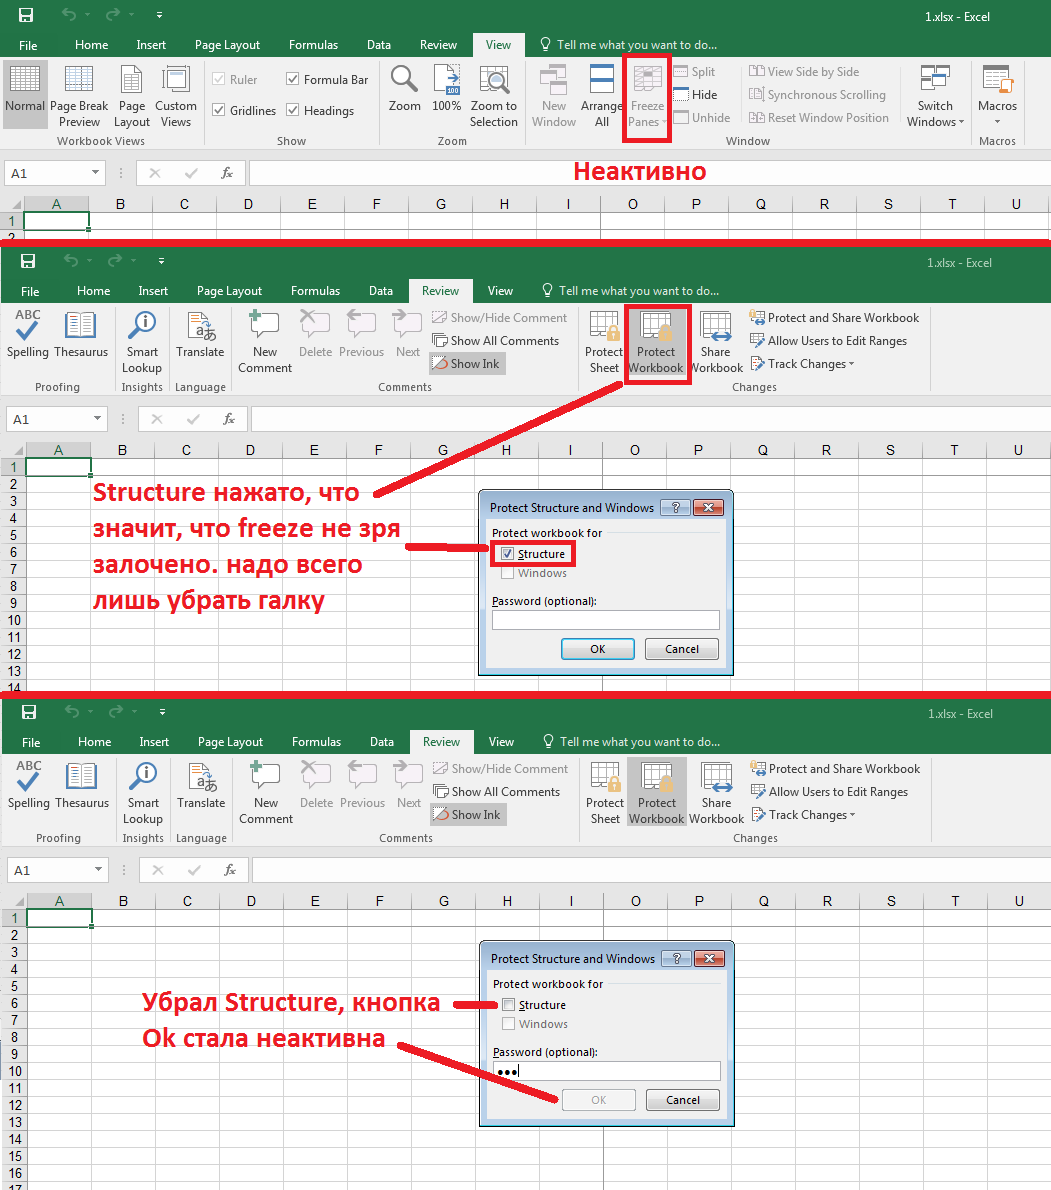Set zoom to 100% on the View ribbon
Viewport: 1051px width, 1190px height.
(447, 89)
